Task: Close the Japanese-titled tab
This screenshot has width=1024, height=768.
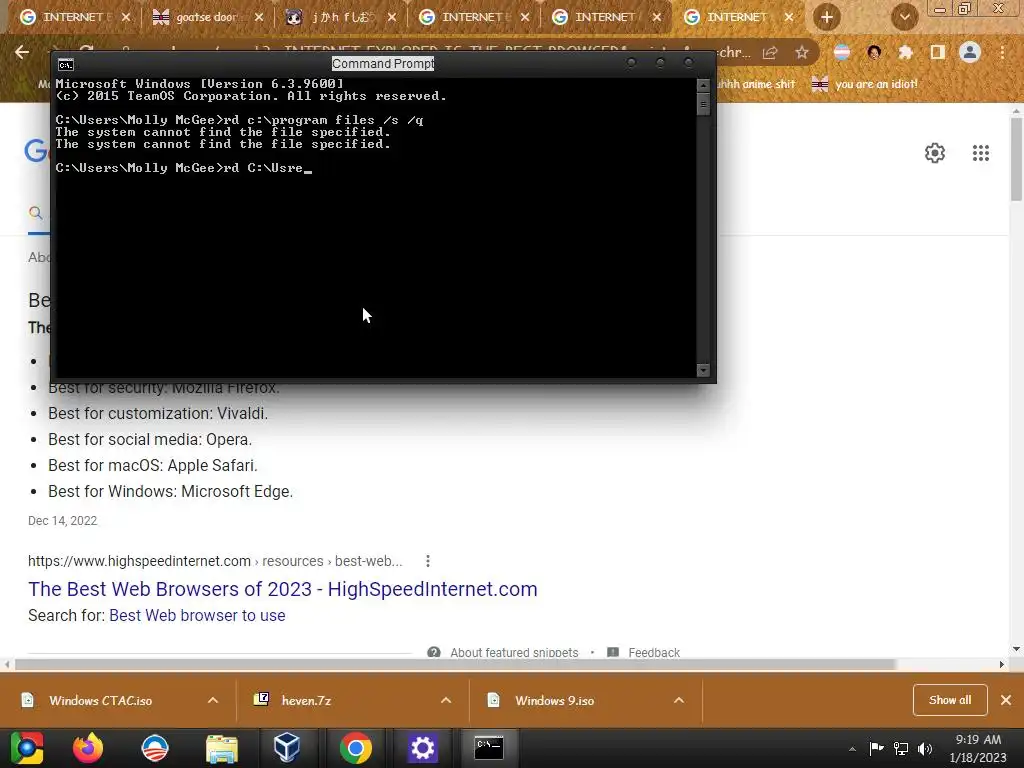Action: pos(392,17)
